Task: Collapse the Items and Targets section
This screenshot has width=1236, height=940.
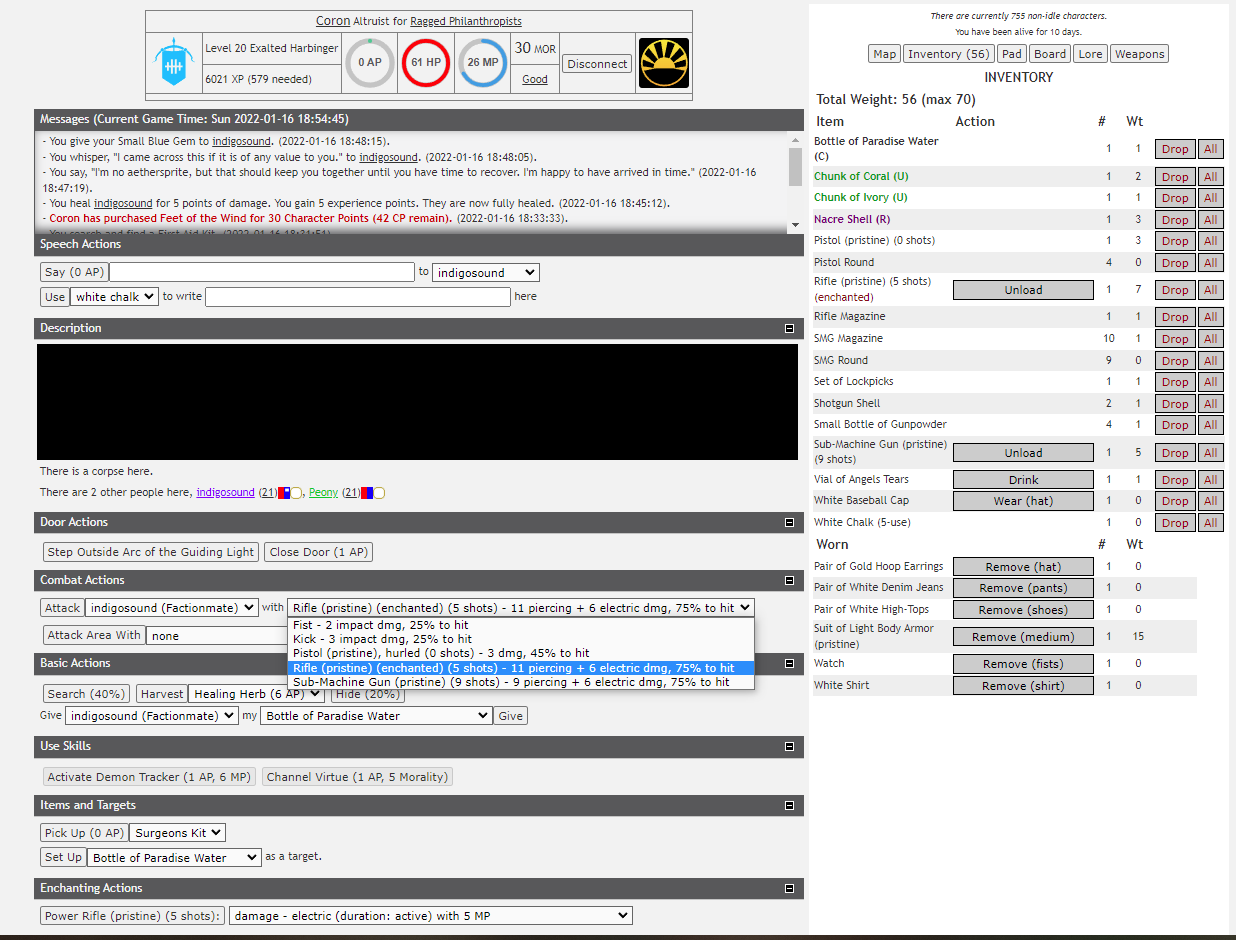Action: [x=789, y=805]
